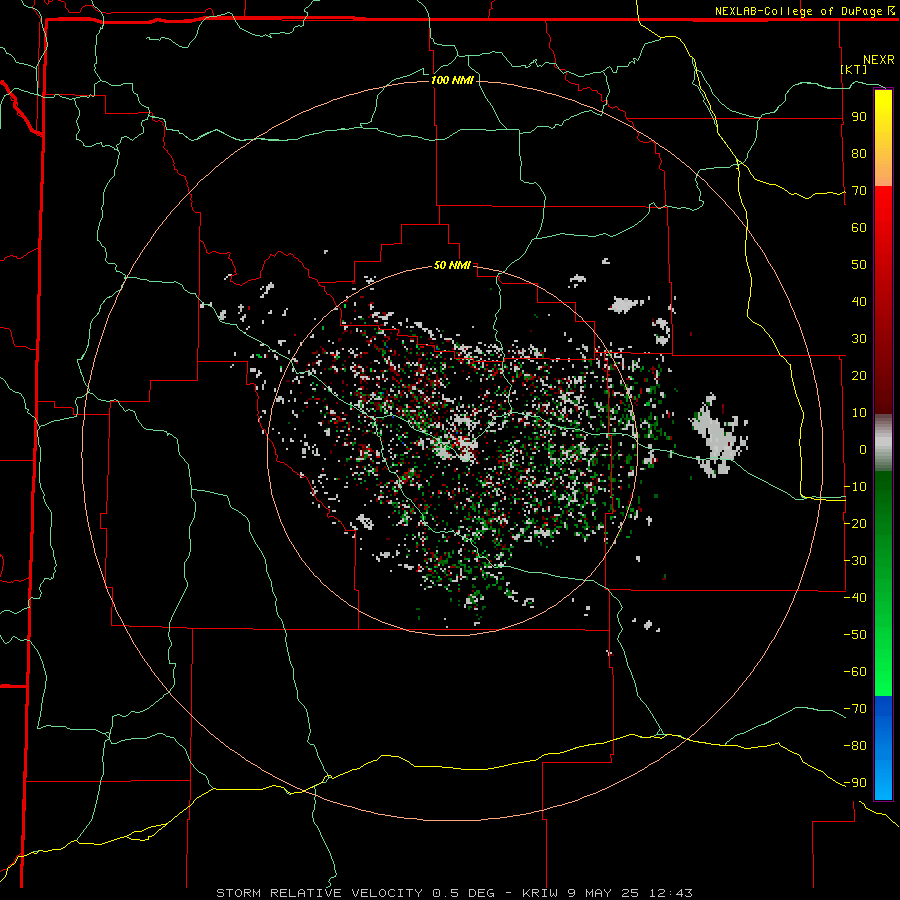Viewport: 900px width, 900px height.
Task: Click the Storm Relative Velocity caption at bottom
Action: coord(454,893)
